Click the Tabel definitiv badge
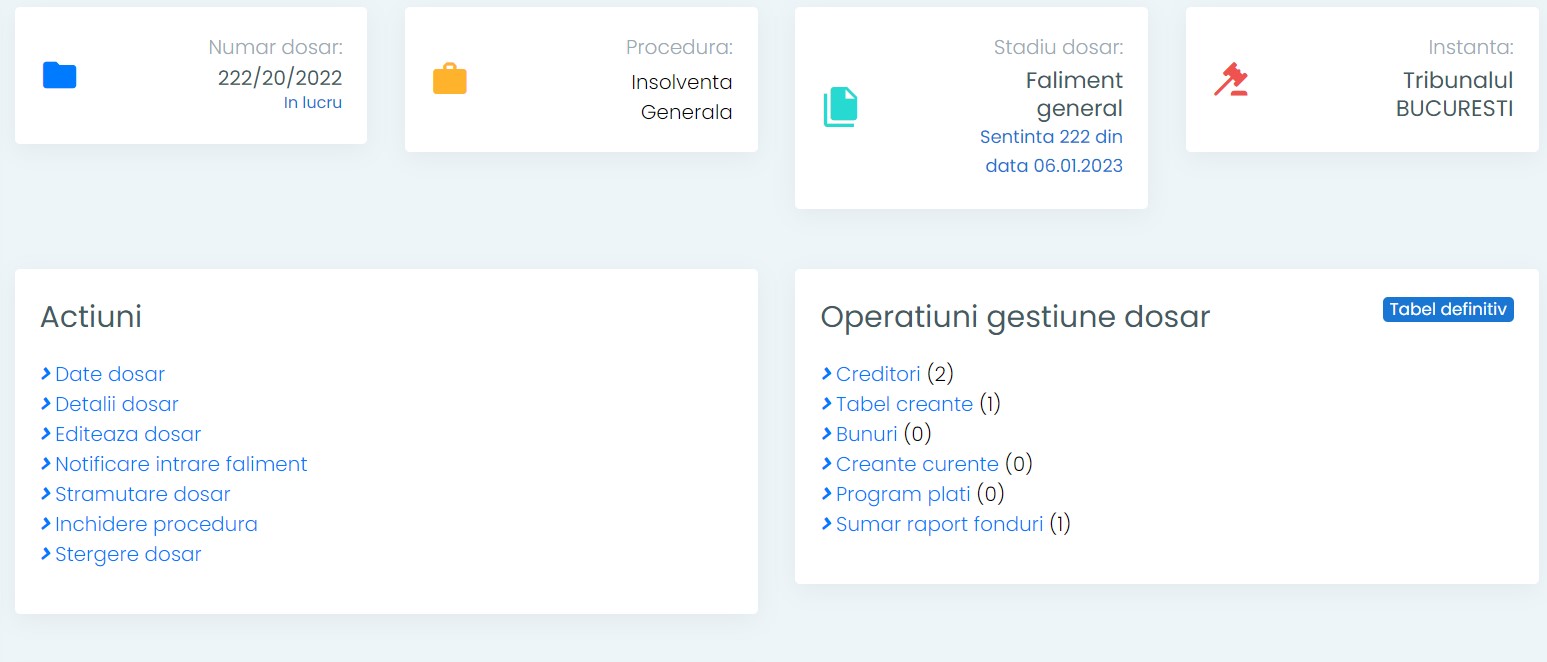Image resolution: width=1547 pixels, height=662 pixels. point(1448,309)
